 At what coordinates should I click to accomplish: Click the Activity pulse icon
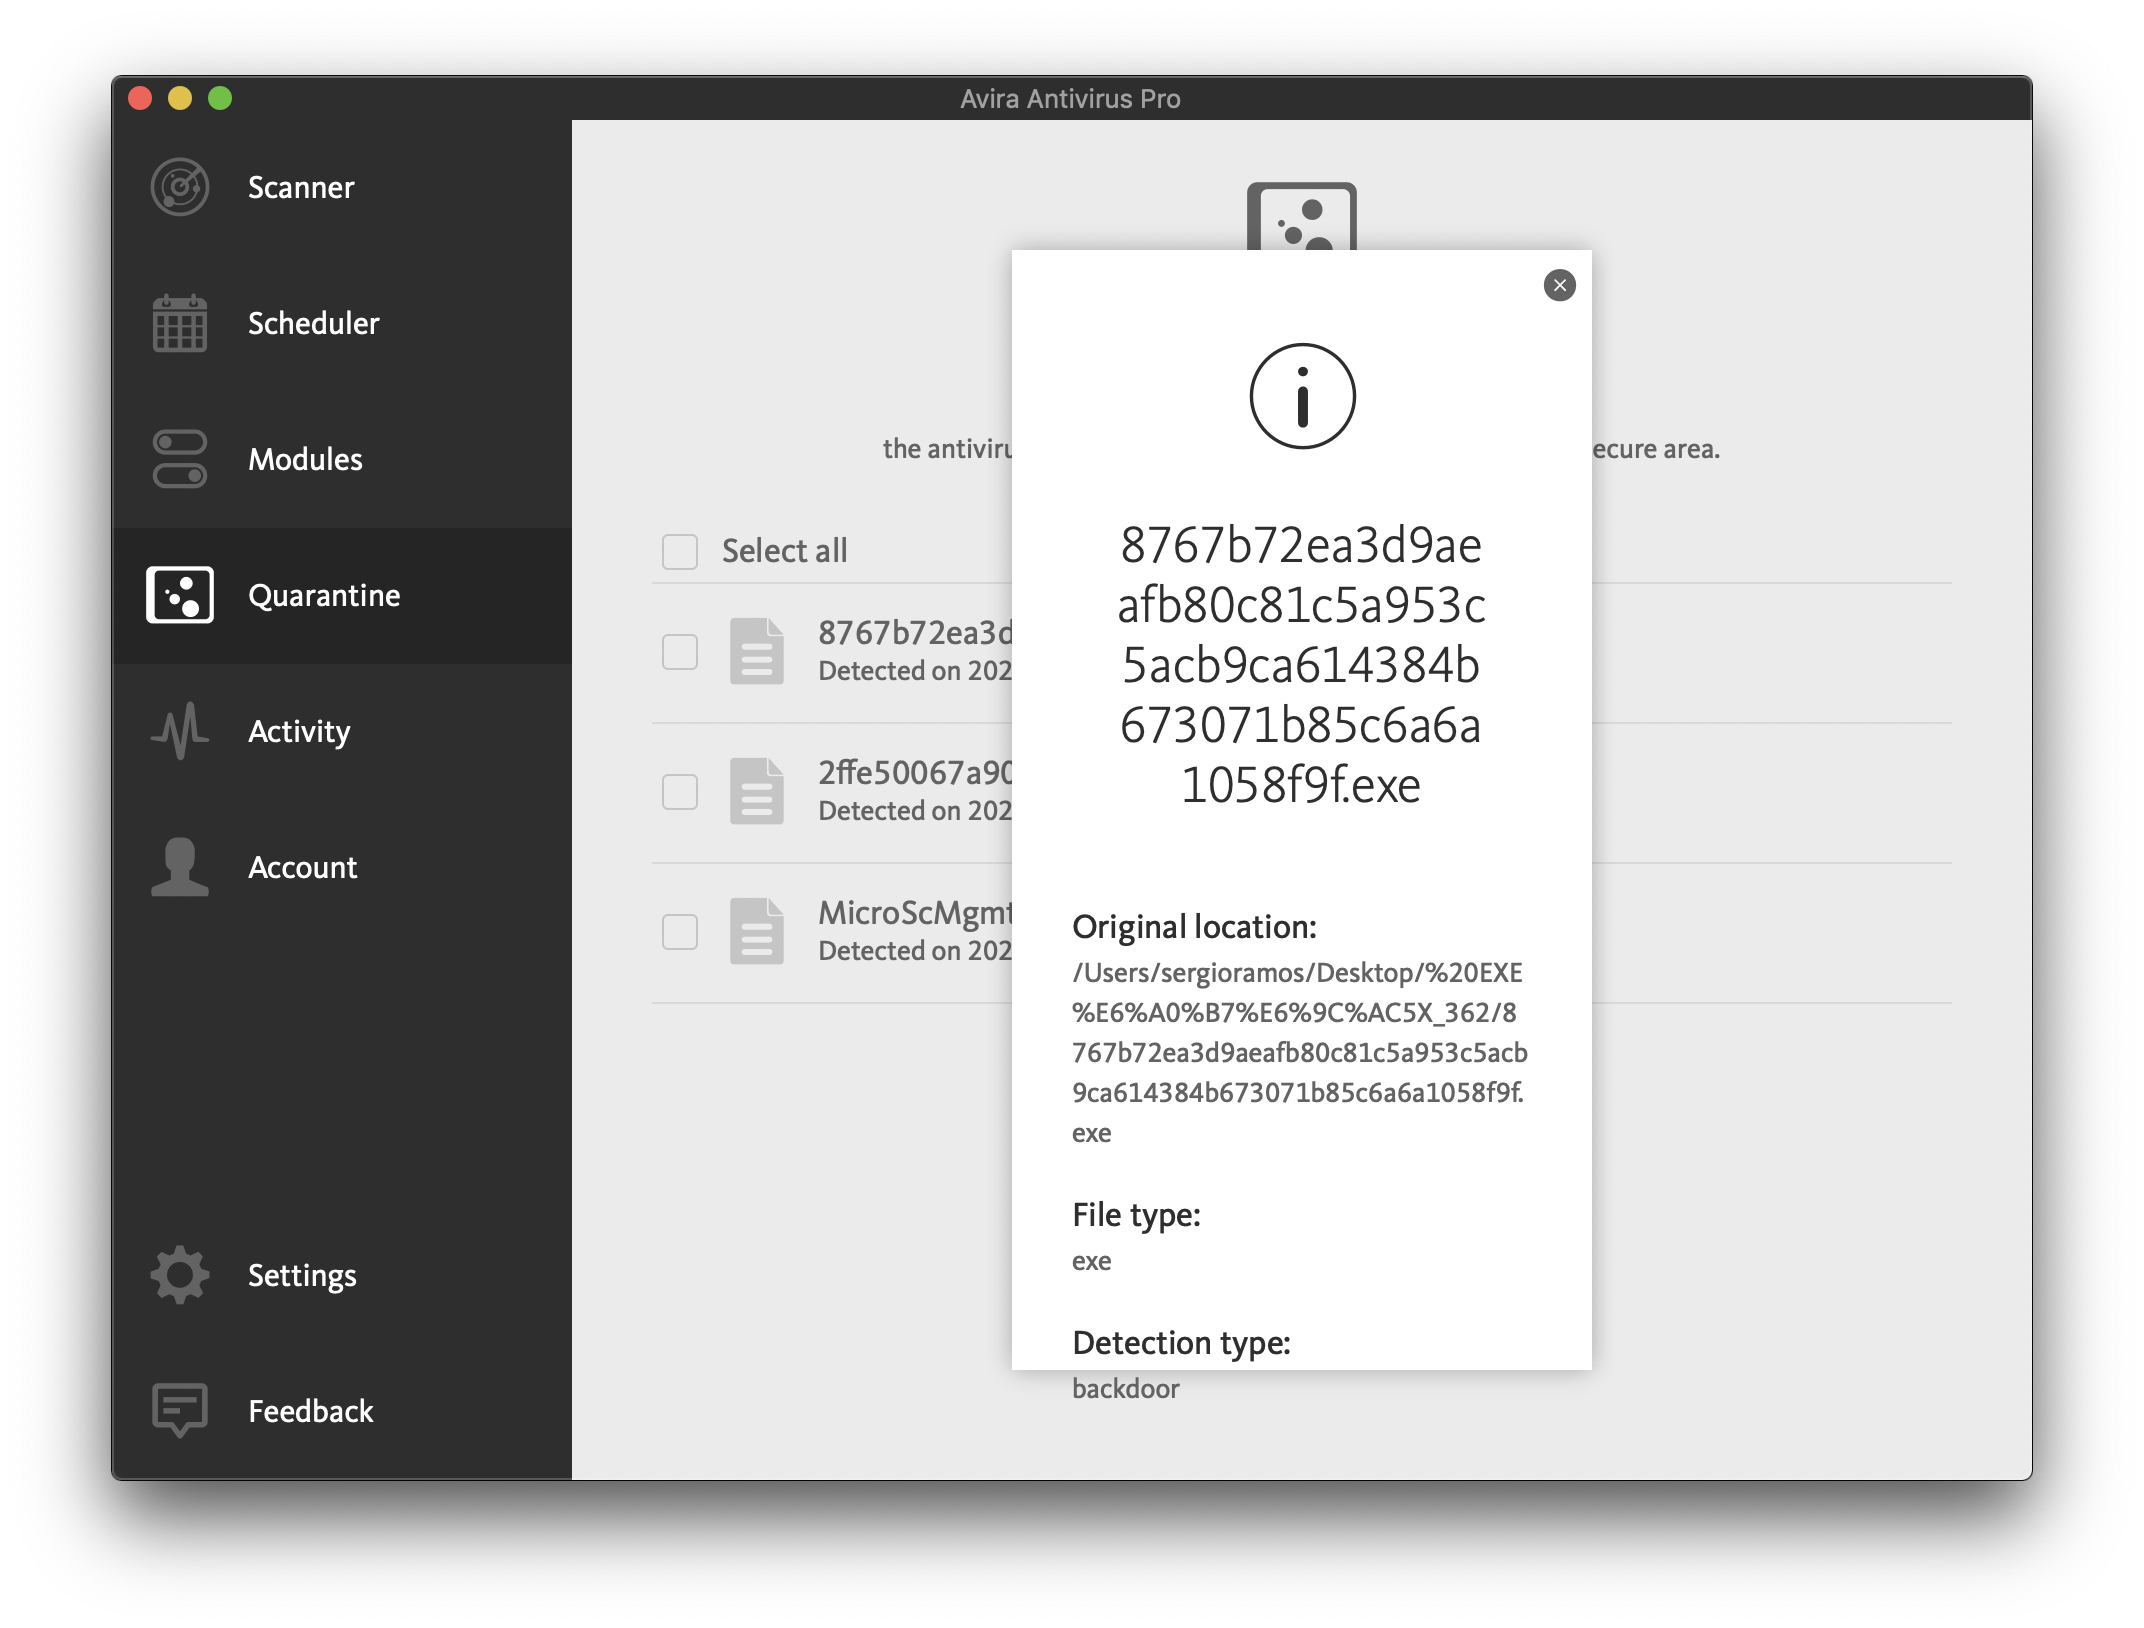pyautogui.click(x=180, y=731)
